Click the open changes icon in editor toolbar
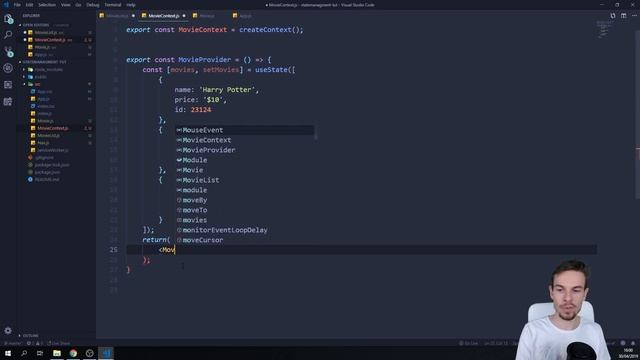The height and width of the screenshot is (360, 640). [613, 16]
